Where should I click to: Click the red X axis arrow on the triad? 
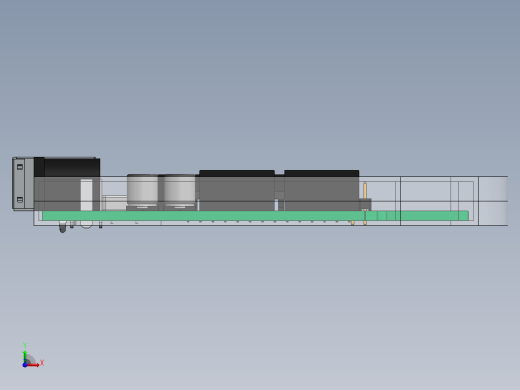click(34, 365)
